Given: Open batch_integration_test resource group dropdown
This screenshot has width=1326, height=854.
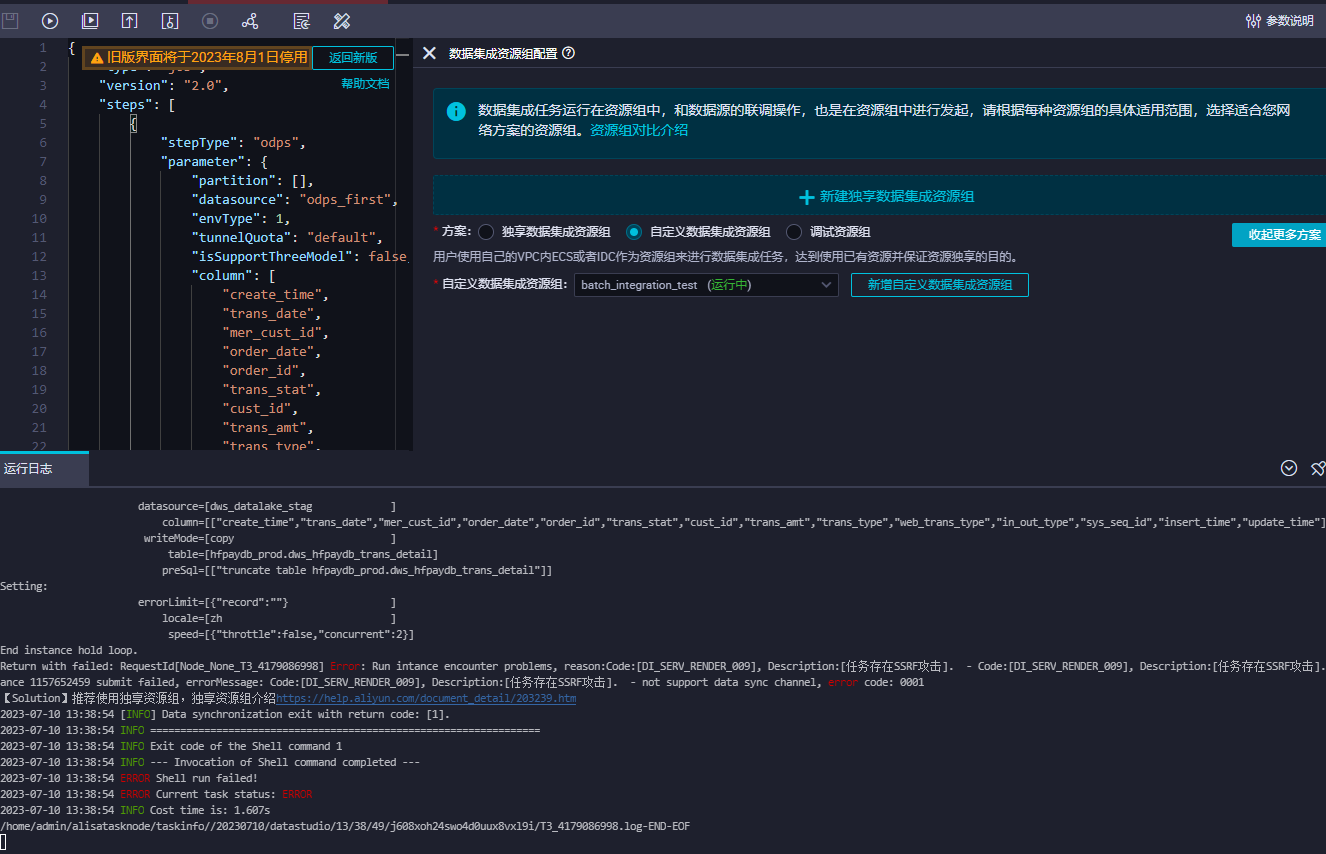Looking at the screenshot, I should pos(707,285).
